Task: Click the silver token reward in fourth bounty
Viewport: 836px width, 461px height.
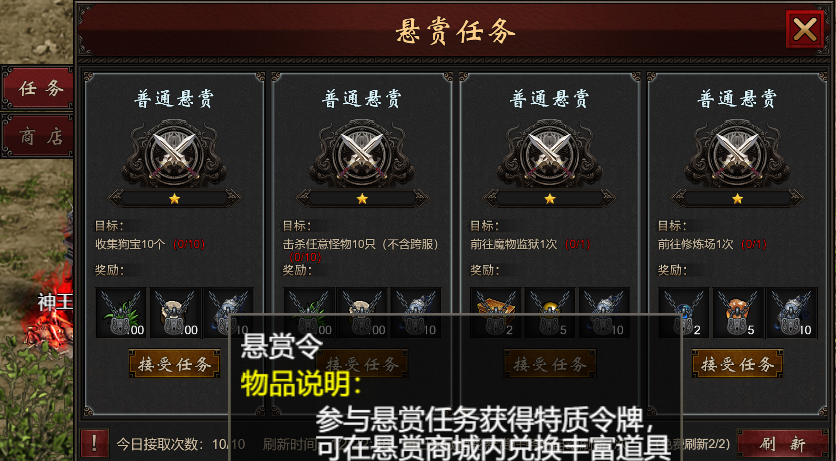Action: pos(792,313)
